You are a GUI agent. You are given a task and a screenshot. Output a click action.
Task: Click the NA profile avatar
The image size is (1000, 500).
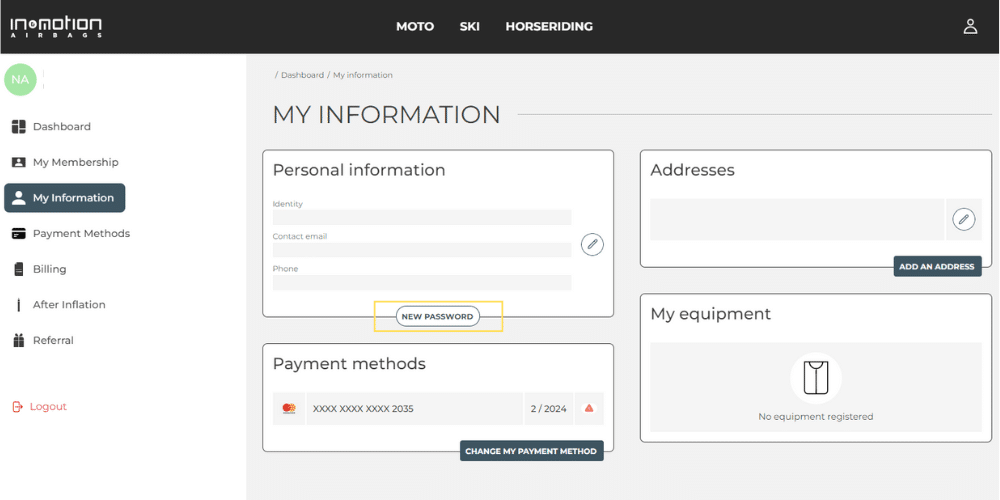tap(20, 80)
